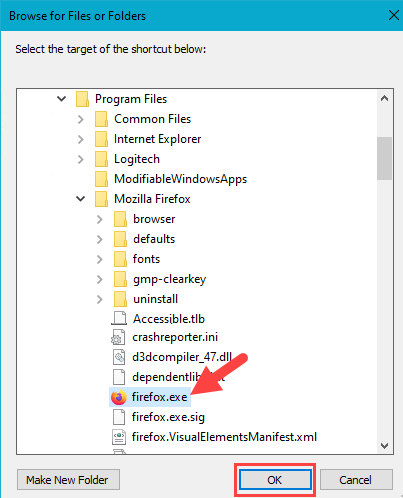Select the d3dcompiler_47.dll file name

pyautogui.click(x=182, y=357)
